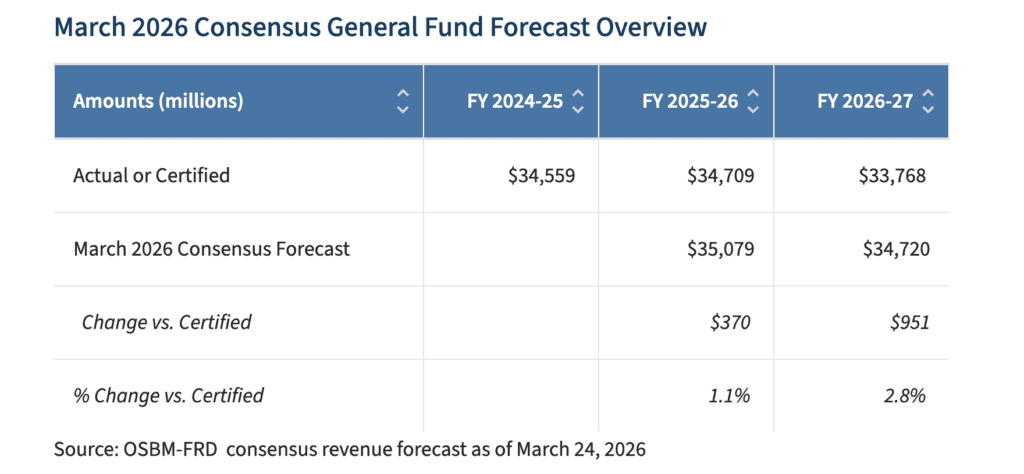Click the sort arrows beside Amounts (millions)
Viewport: 1024px width, 474px height.
pyautogui.click(x=402, y=101)
